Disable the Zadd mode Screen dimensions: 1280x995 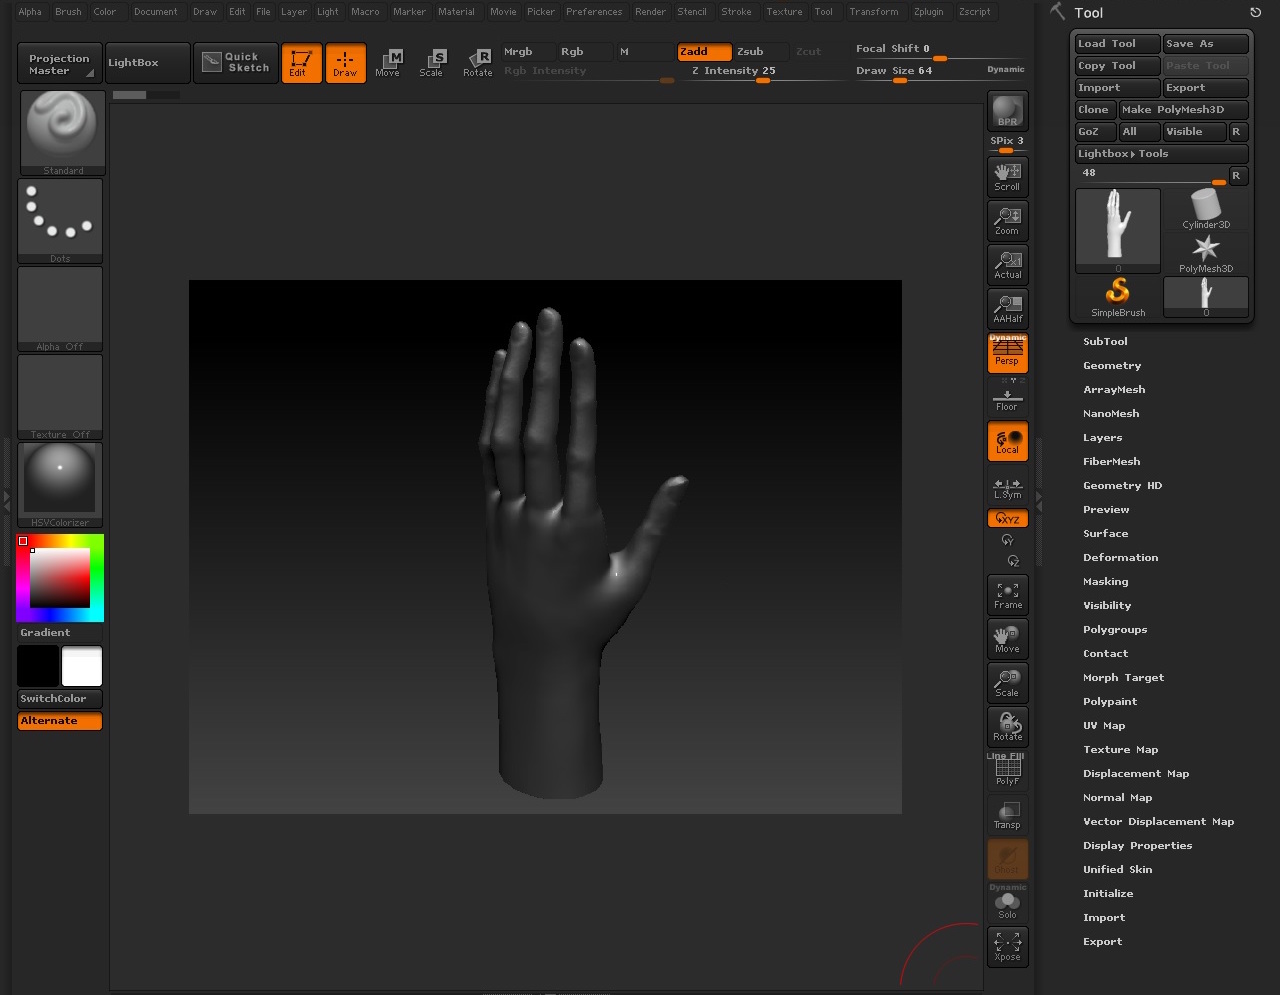[704, 52]
